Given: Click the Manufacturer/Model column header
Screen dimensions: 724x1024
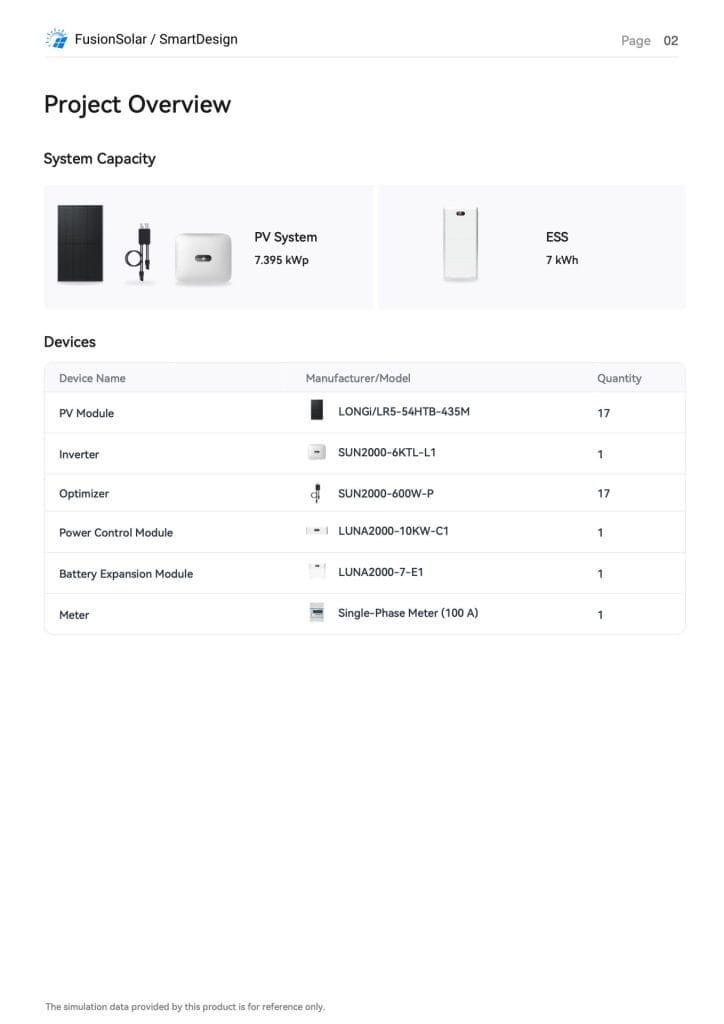Looking at the screenshot, I should pos(358,378).
